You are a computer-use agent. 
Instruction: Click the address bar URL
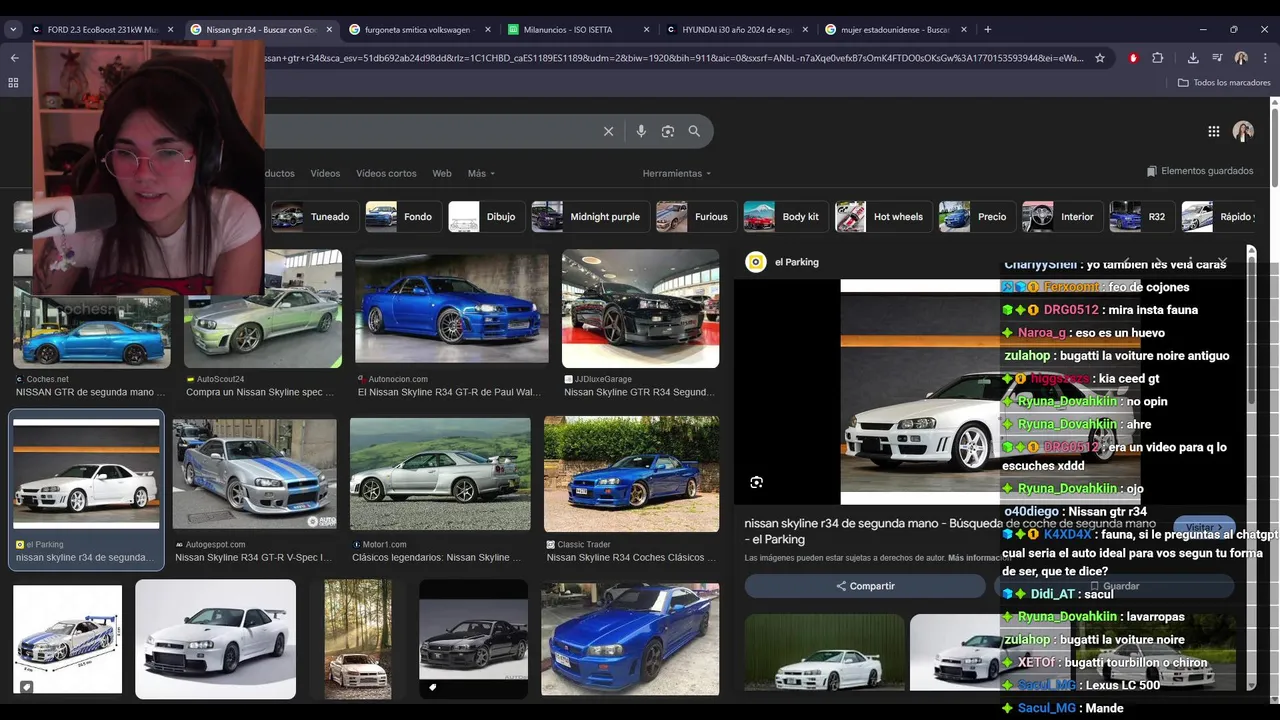pos(673,58)
